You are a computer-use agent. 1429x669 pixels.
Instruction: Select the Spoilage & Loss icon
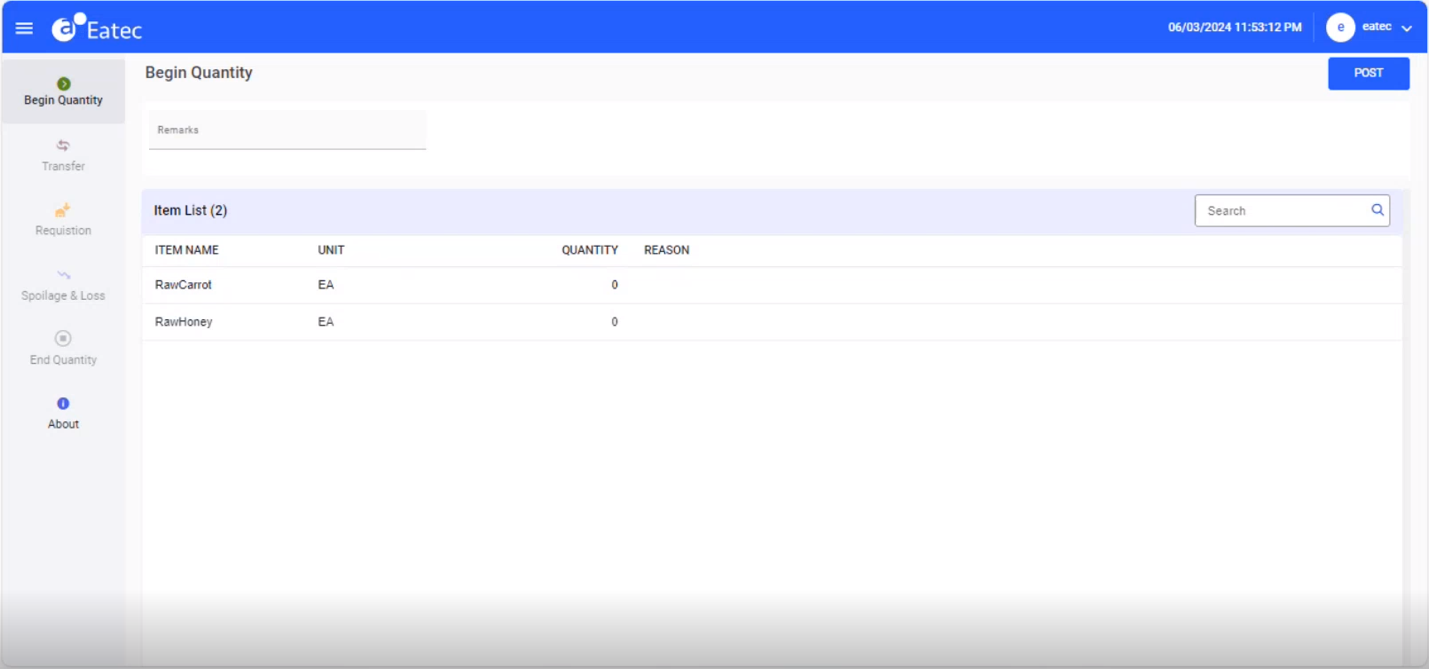point(63,276)
